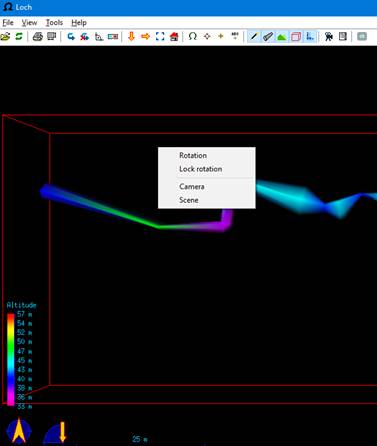Open the View menu

coord(29,23)
